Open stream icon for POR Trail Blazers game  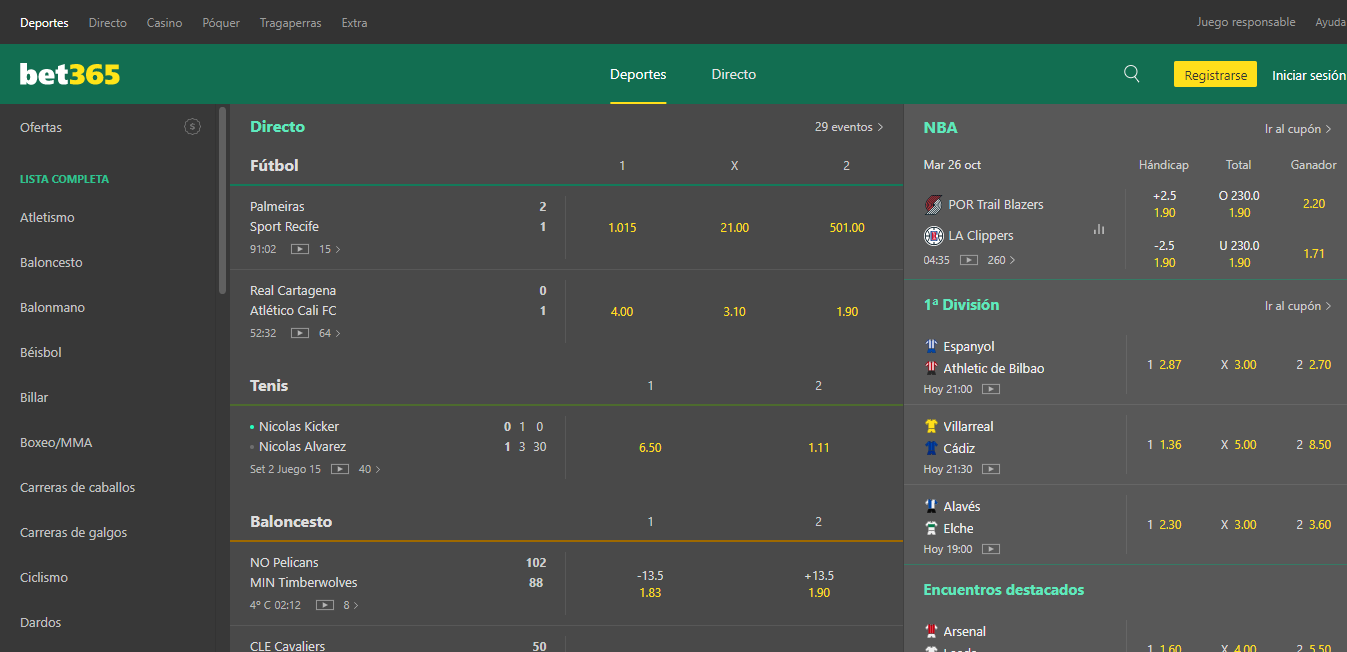(x=969, y=260)
